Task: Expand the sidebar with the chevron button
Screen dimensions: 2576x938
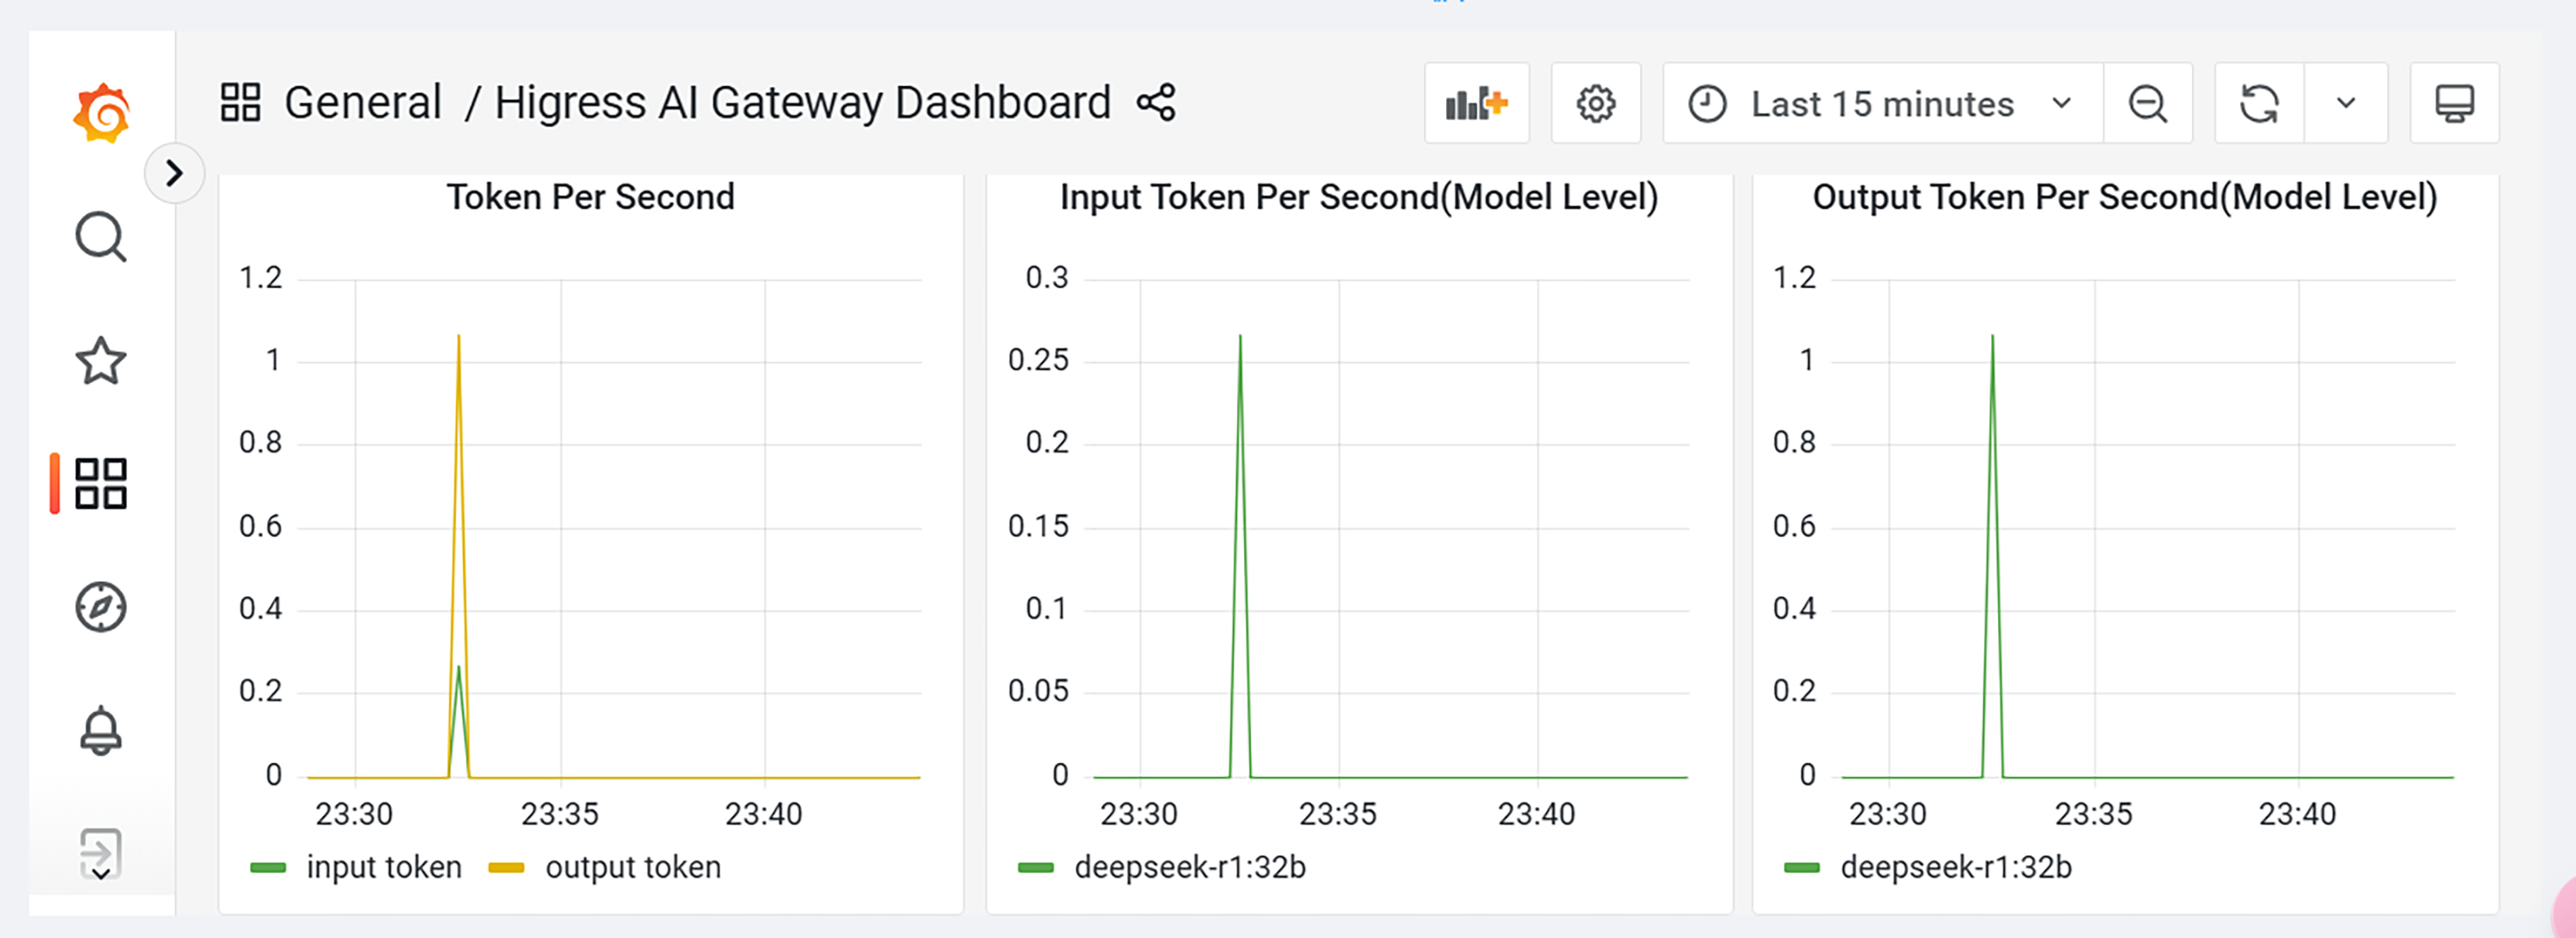Action: point(174,173)
